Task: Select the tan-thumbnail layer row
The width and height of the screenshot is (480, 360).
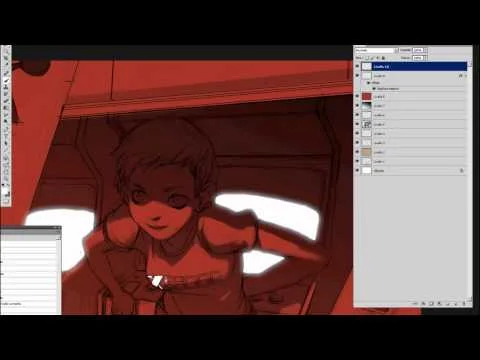Action: (x=413, y=152)
